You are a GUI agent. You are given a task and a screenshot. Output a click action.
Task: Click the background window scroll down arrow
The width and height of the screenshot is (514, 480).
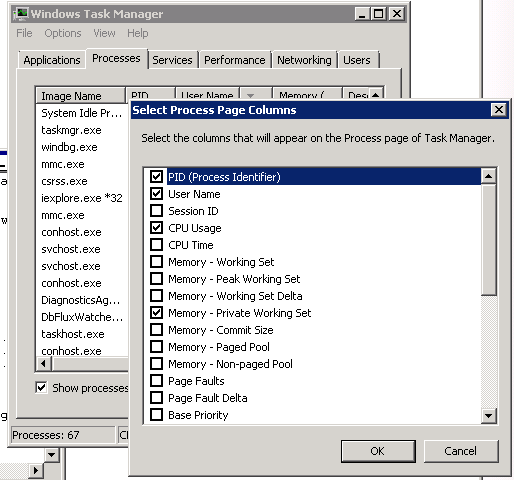[x=52, y=455]
